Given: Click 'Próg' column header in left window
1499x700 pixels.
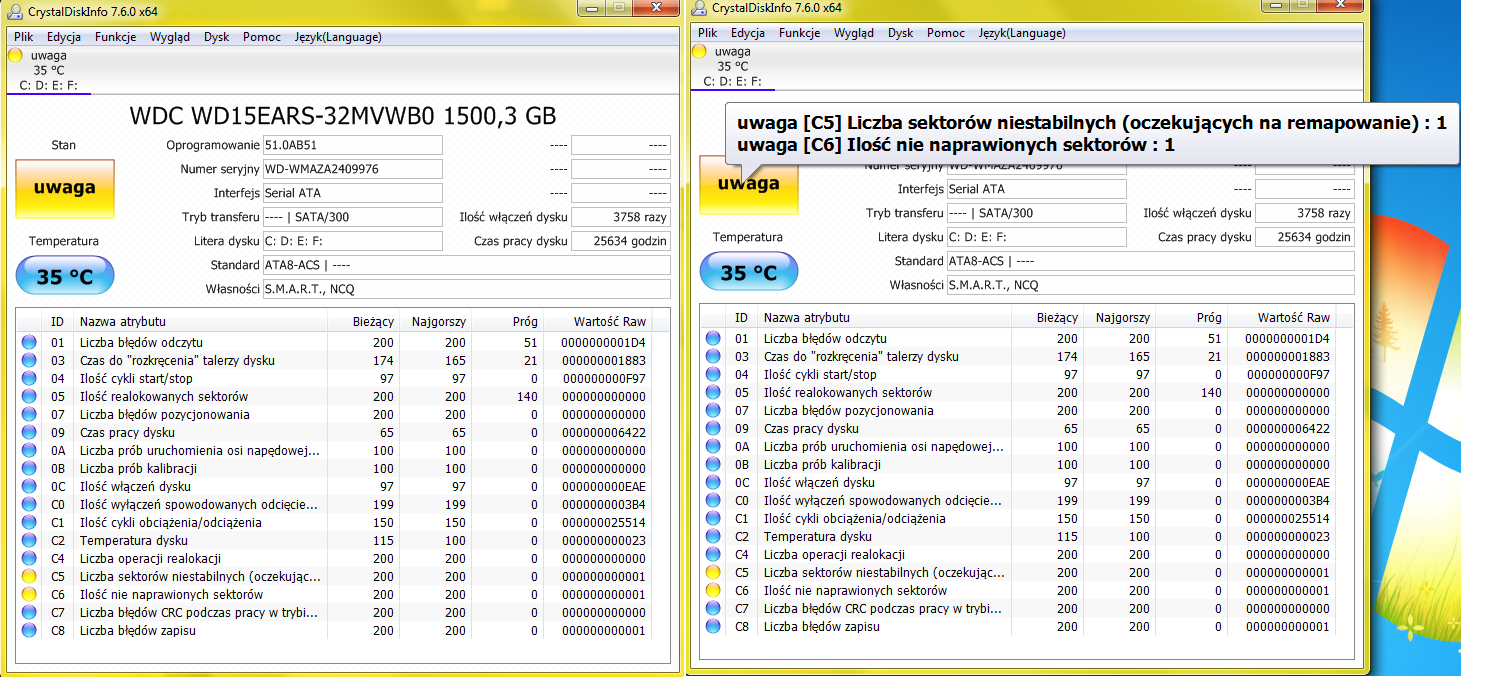Looking at the screenshot, I should [x=507, y=321].
